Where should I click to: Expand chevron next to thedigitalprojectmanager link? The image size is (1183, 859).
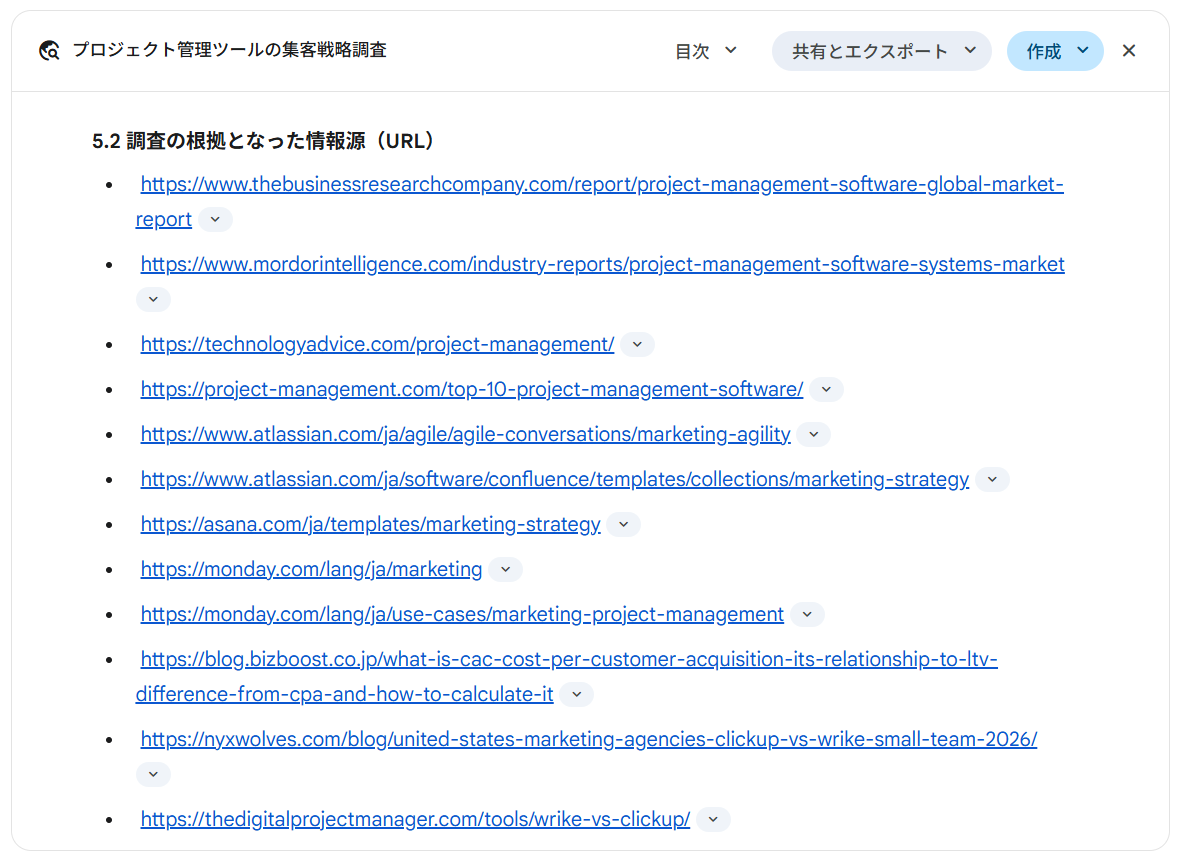click(x=714, y=820)
